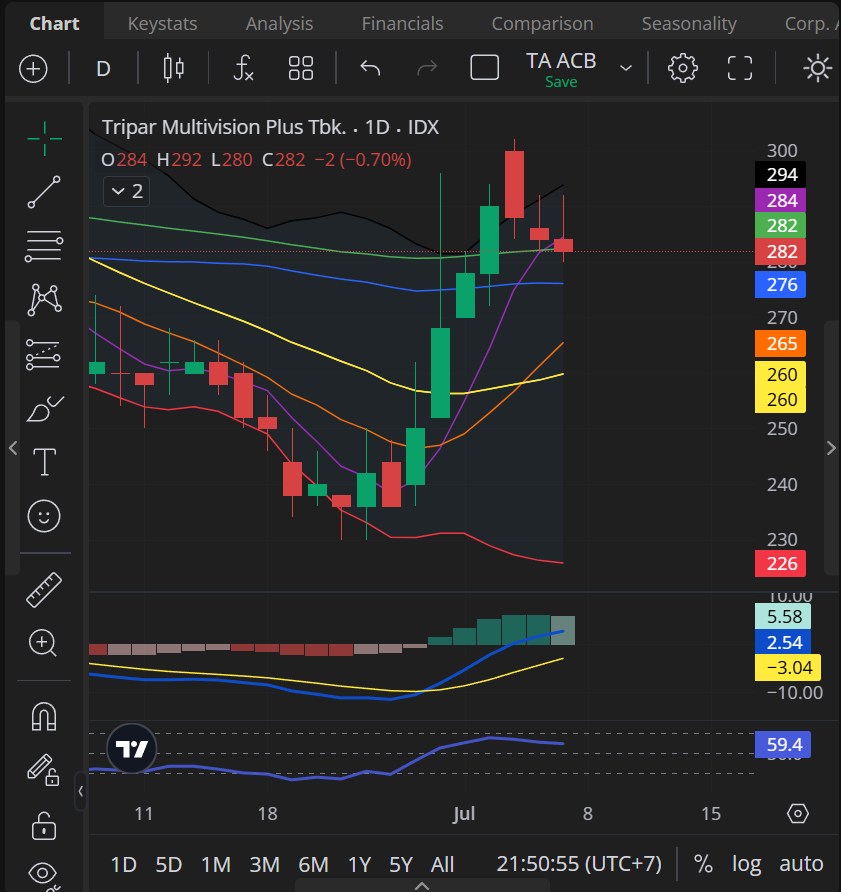Toggle percent scale

(703, 864)
